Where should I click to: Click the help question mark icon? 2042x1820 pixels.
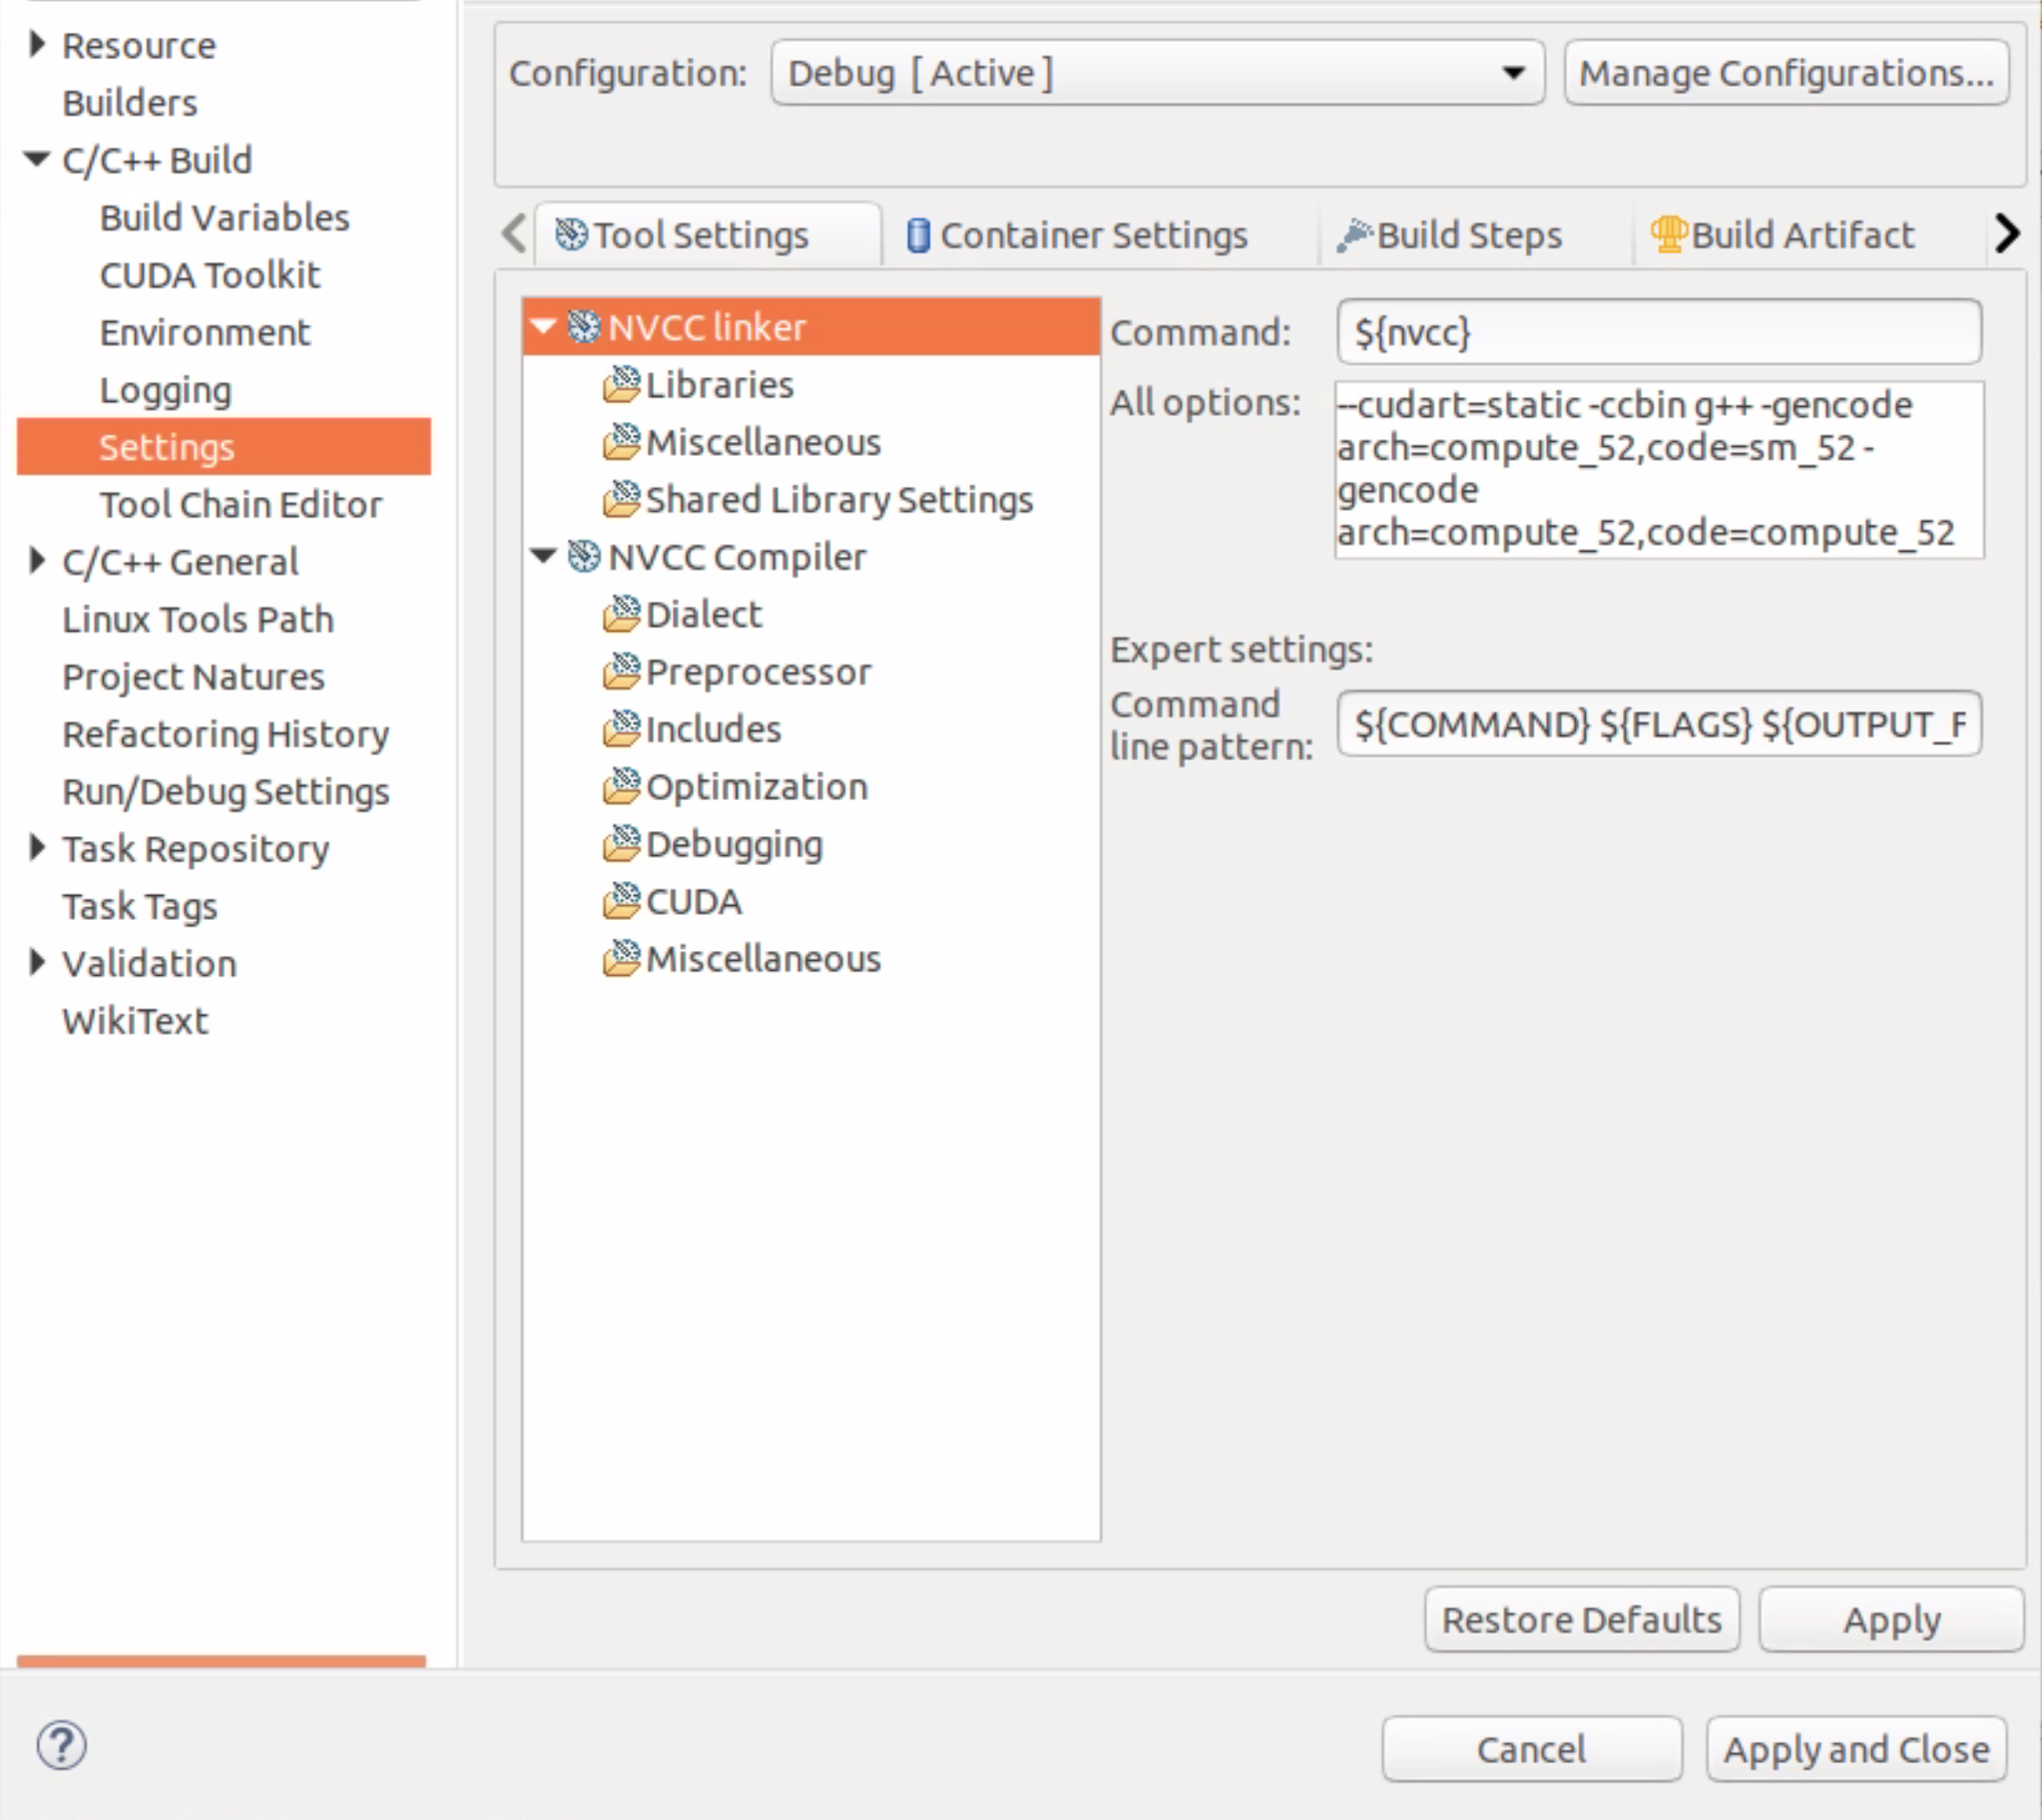62,1745
